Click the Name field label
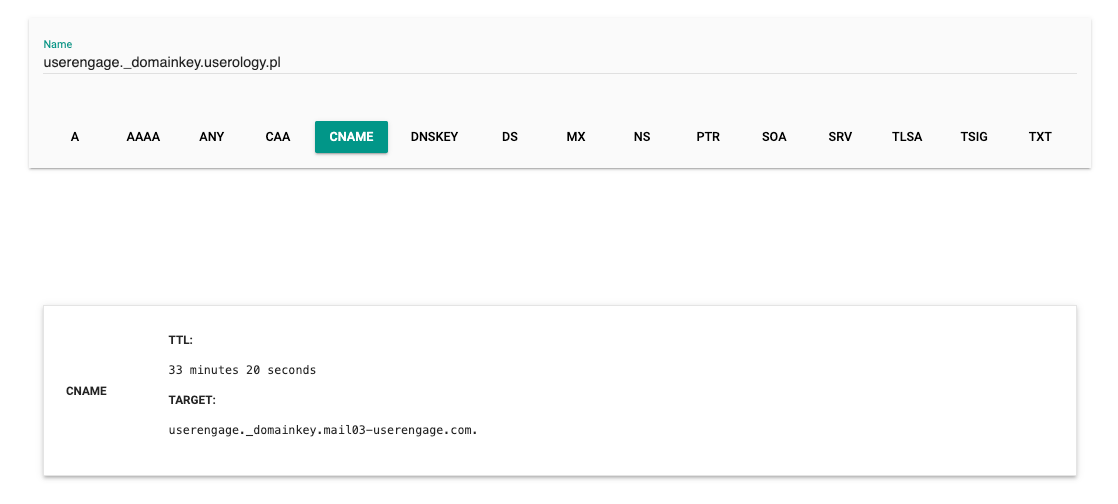1118x504 pixels. point(58,44)
